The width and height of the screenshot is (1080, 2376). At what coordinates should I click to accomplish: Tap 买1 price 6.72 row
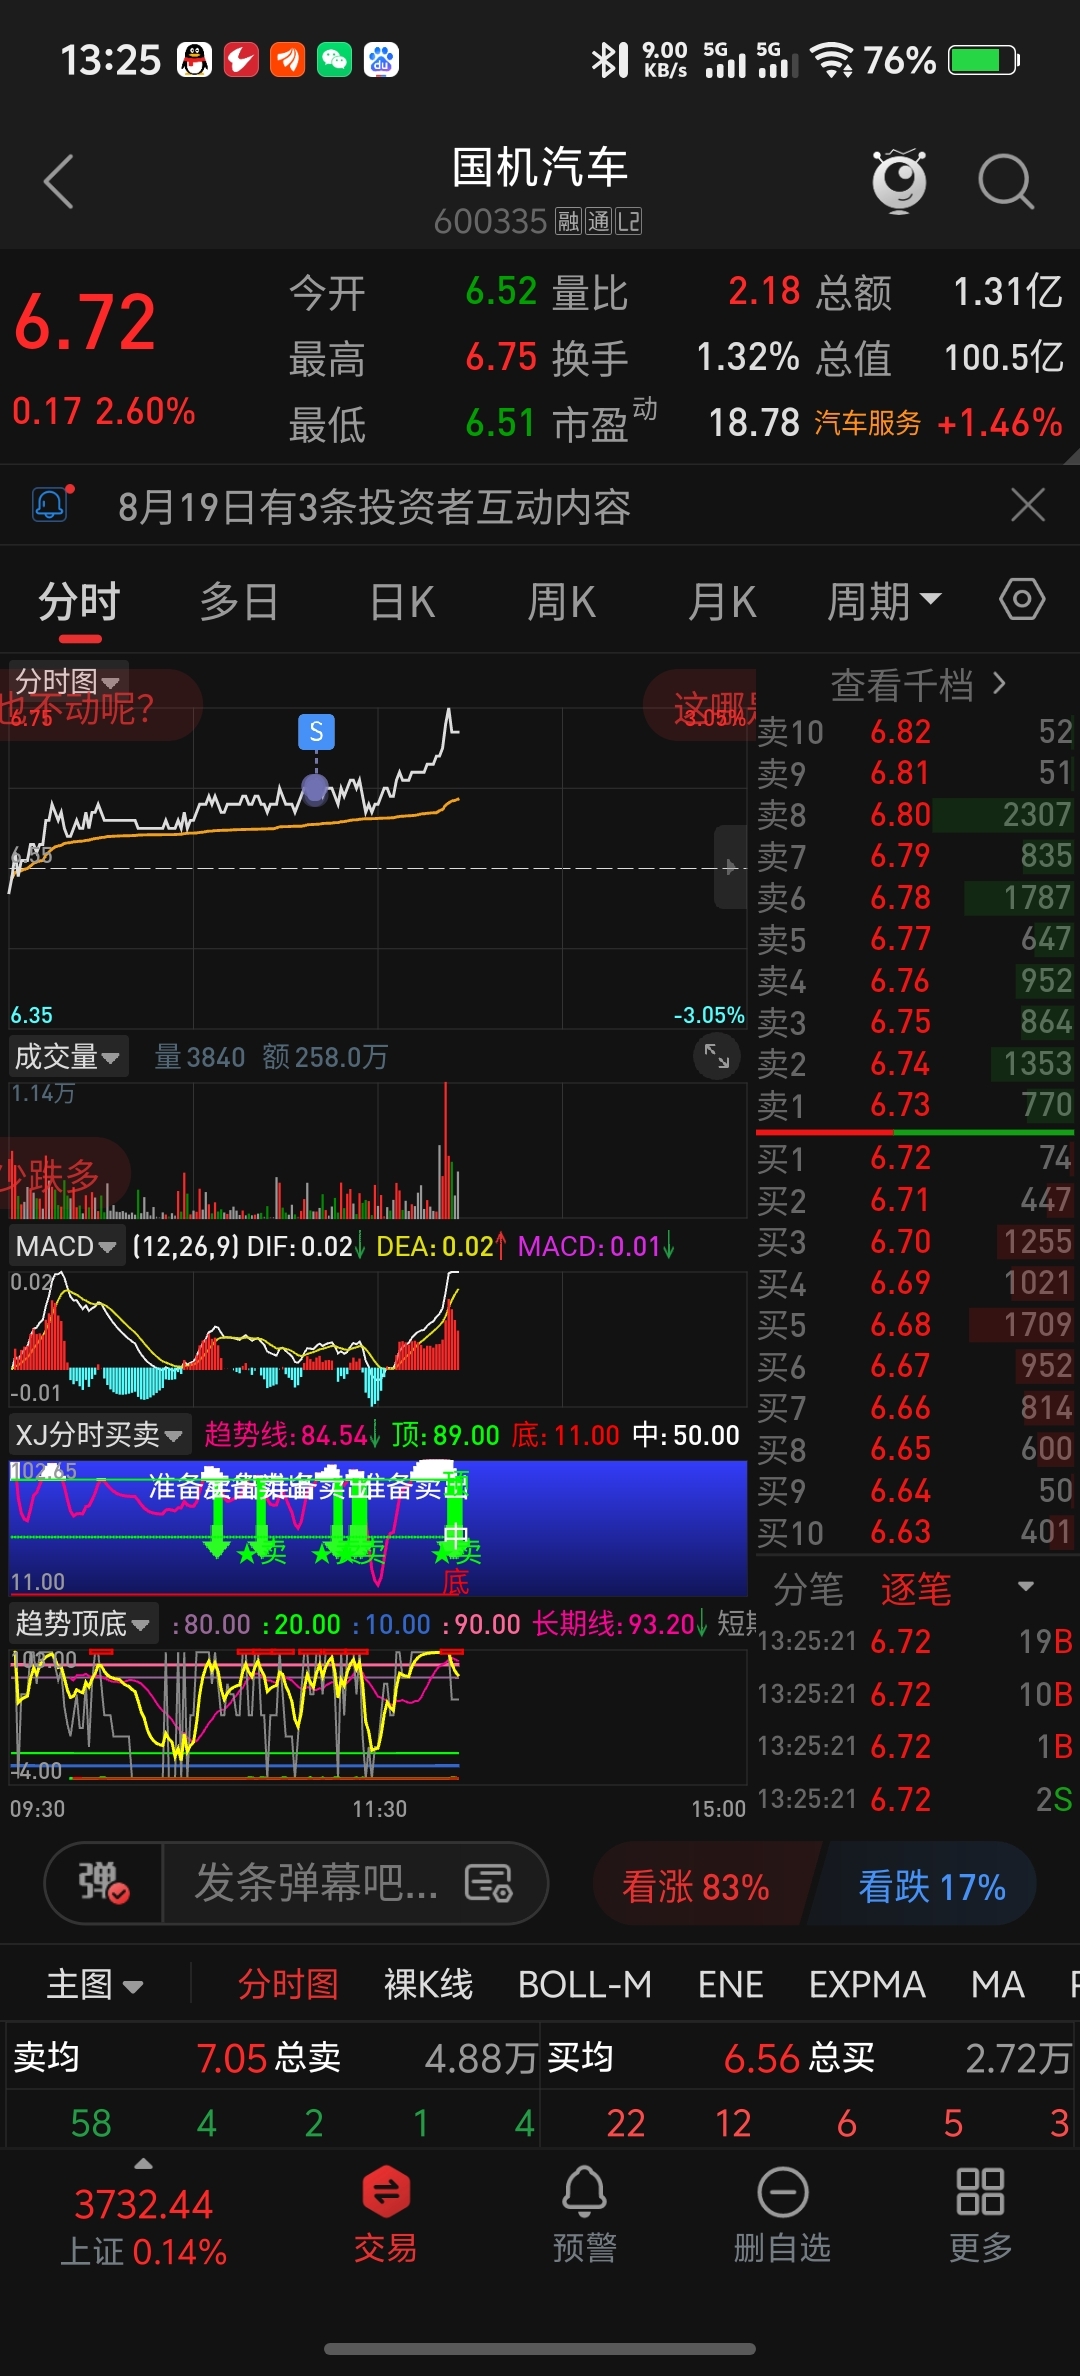[x=915, y=1158]
